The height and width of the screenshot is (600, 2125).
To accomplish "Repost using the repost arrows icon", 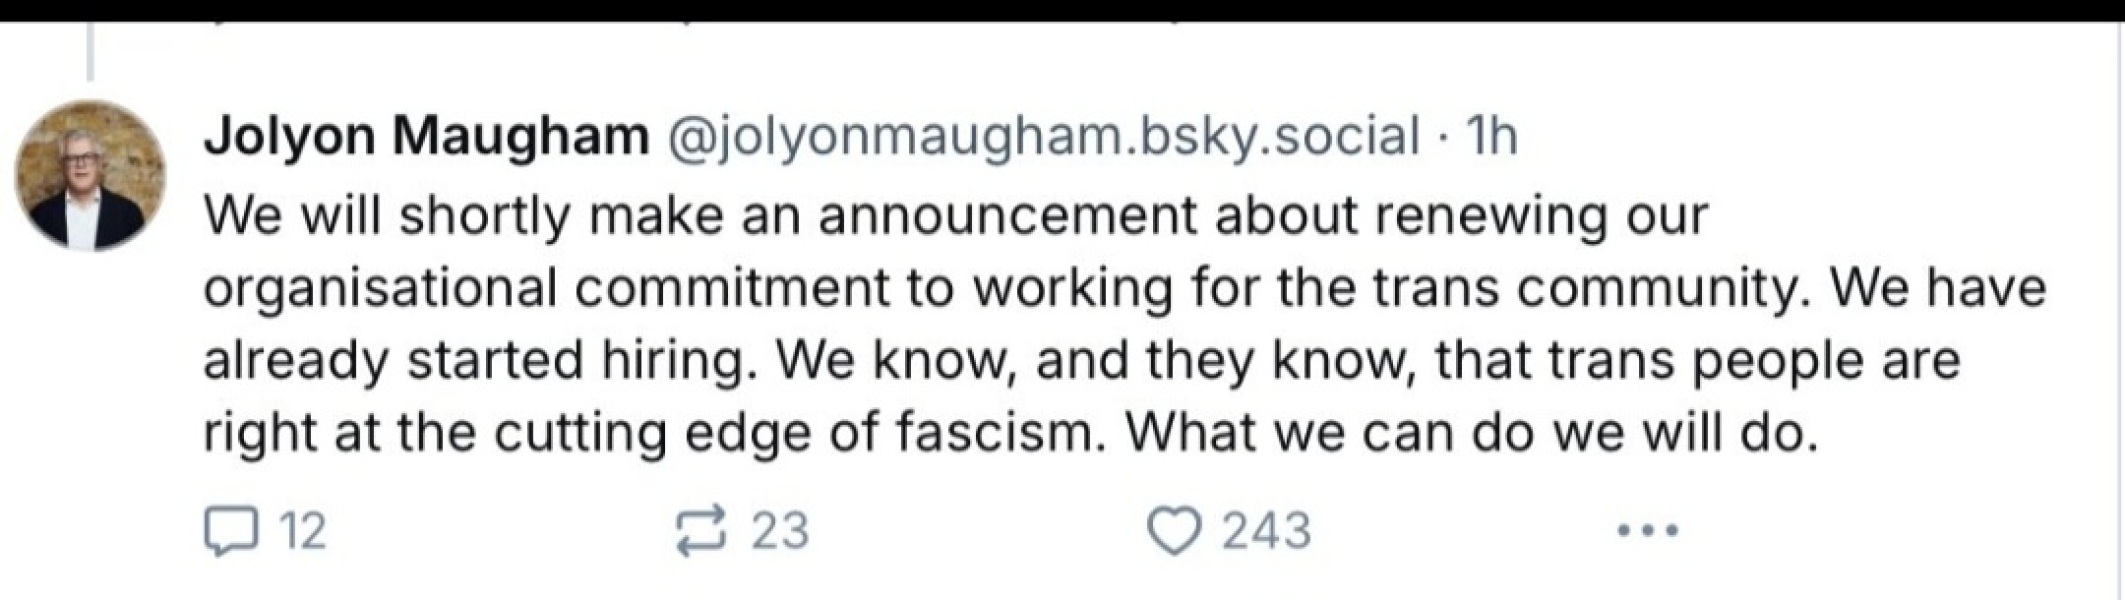I will click(x=700, y=531).
